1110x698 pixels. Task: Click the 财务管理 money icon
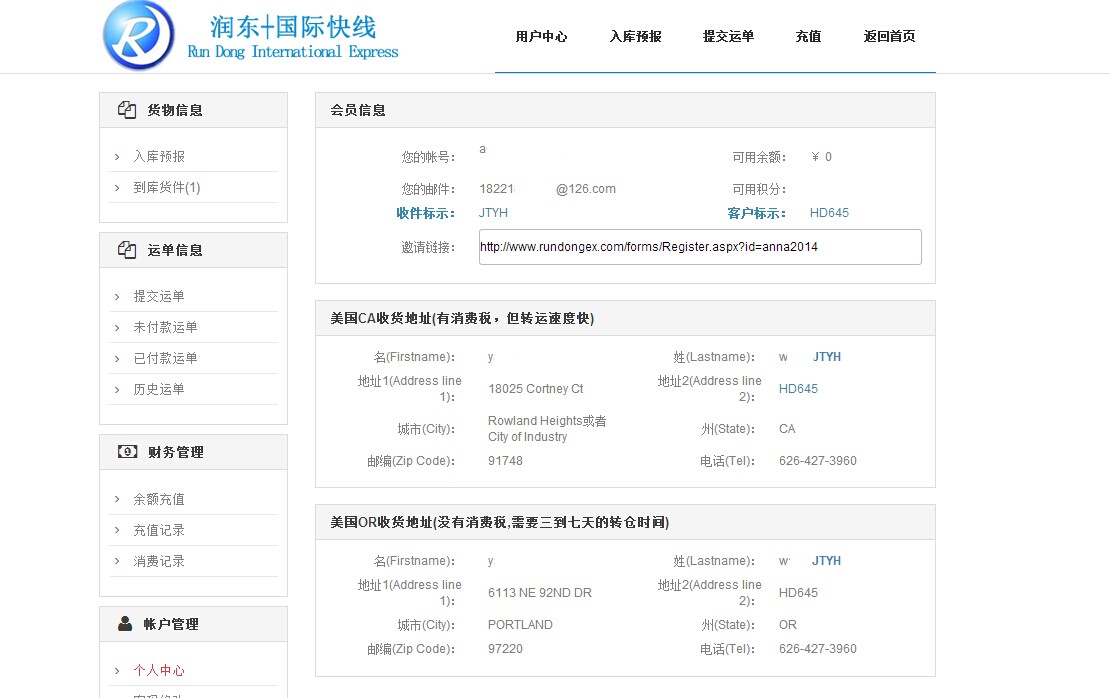pyautogui.click(x=127, y=452)
